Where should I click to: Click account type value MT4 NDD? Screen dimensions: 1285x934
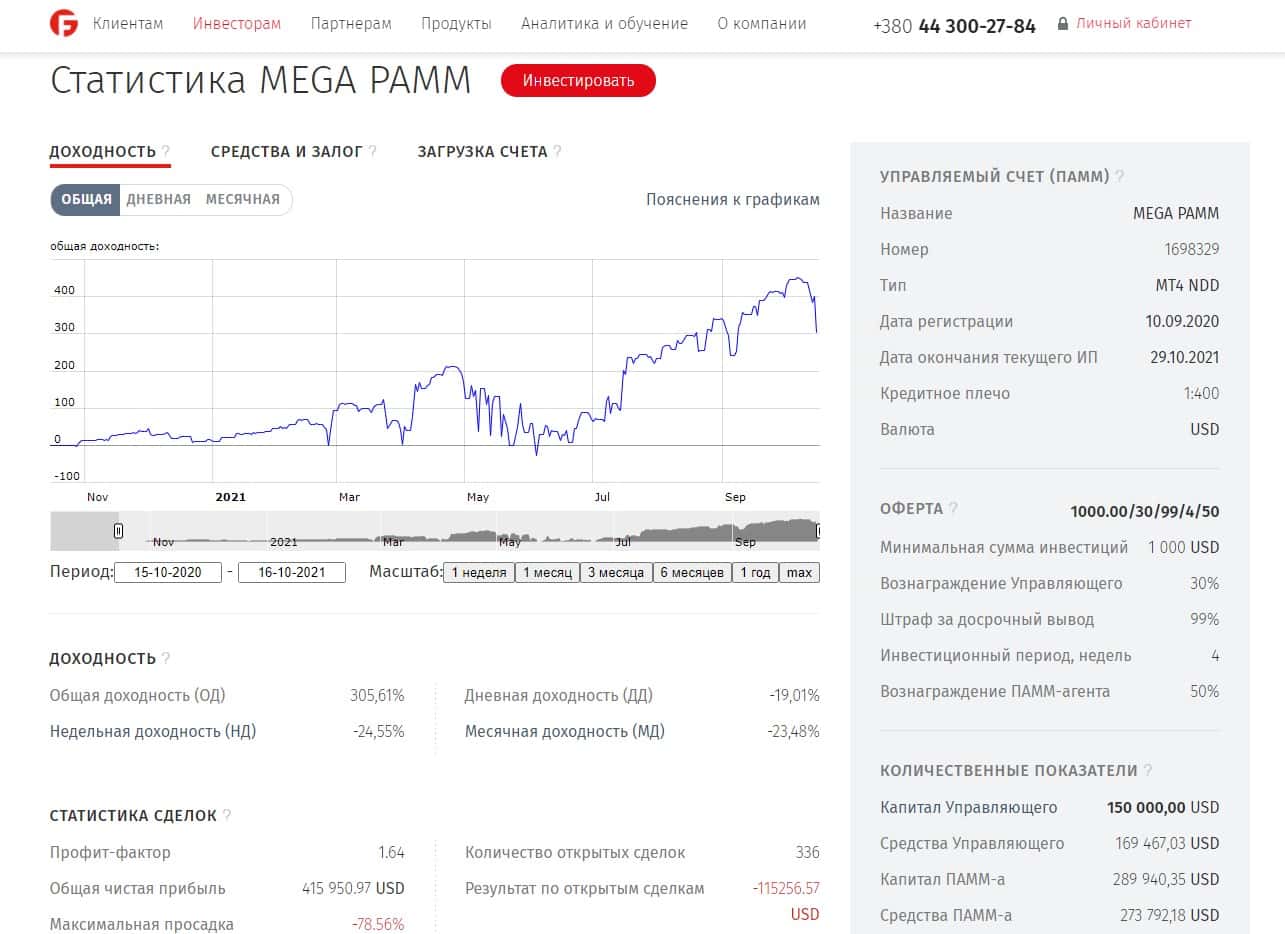point(1187,286)
